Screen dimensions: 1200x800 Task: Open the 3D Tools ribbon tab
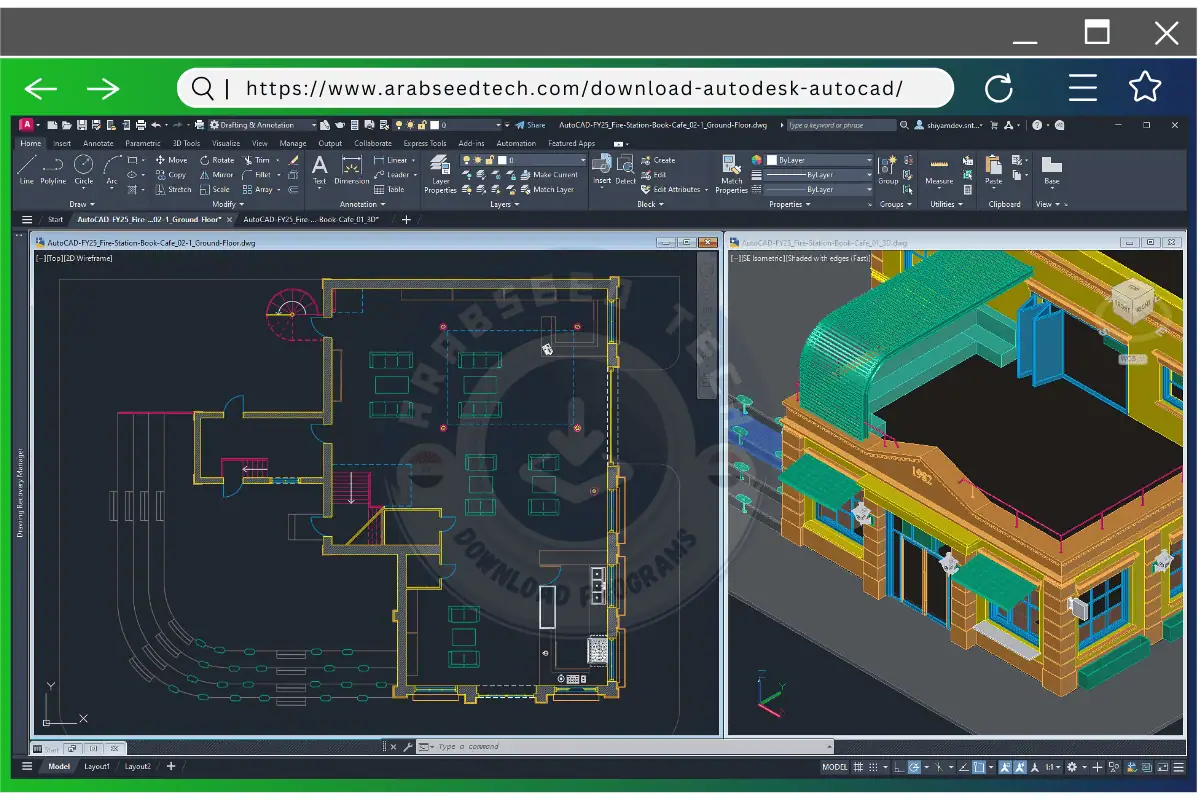(186, 143)
